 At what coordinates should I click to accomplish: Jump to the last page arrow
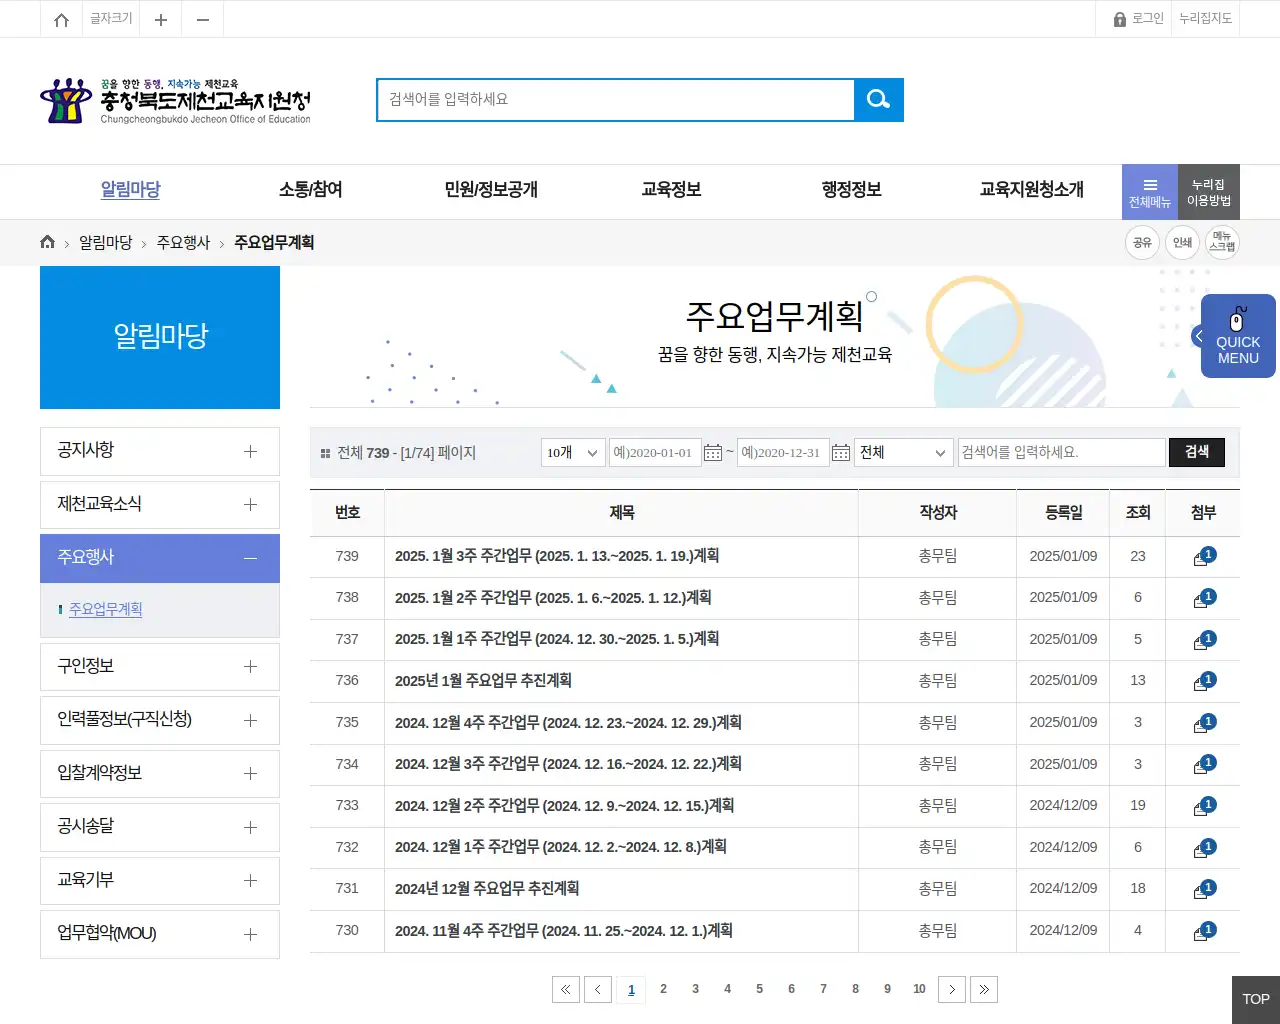[x=984, y=989]
